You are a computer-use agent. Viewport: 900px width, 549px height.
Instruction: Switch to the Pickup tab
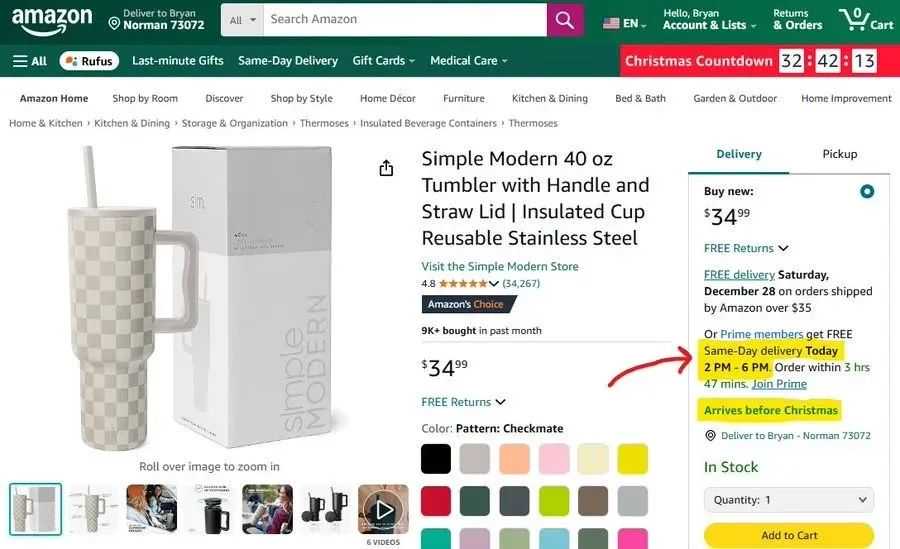pos(839,154)
